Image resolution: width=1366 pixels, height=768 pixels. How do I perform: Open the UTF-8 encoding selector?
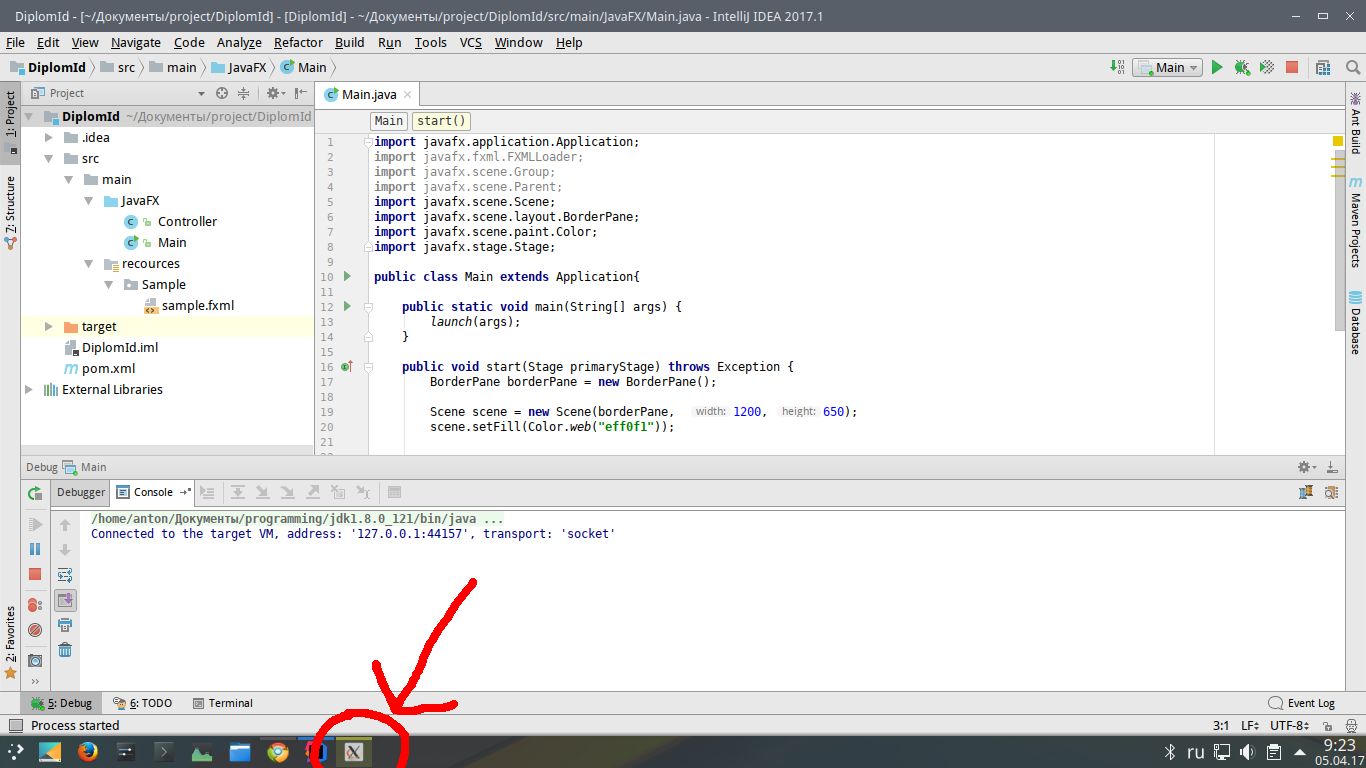coord(1290,726)
